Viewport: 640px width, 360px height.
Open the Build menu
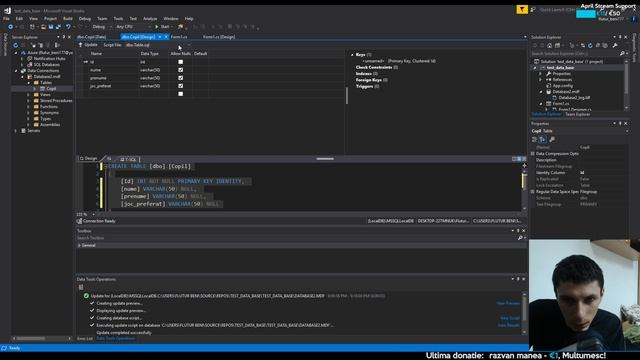point(68,18)
